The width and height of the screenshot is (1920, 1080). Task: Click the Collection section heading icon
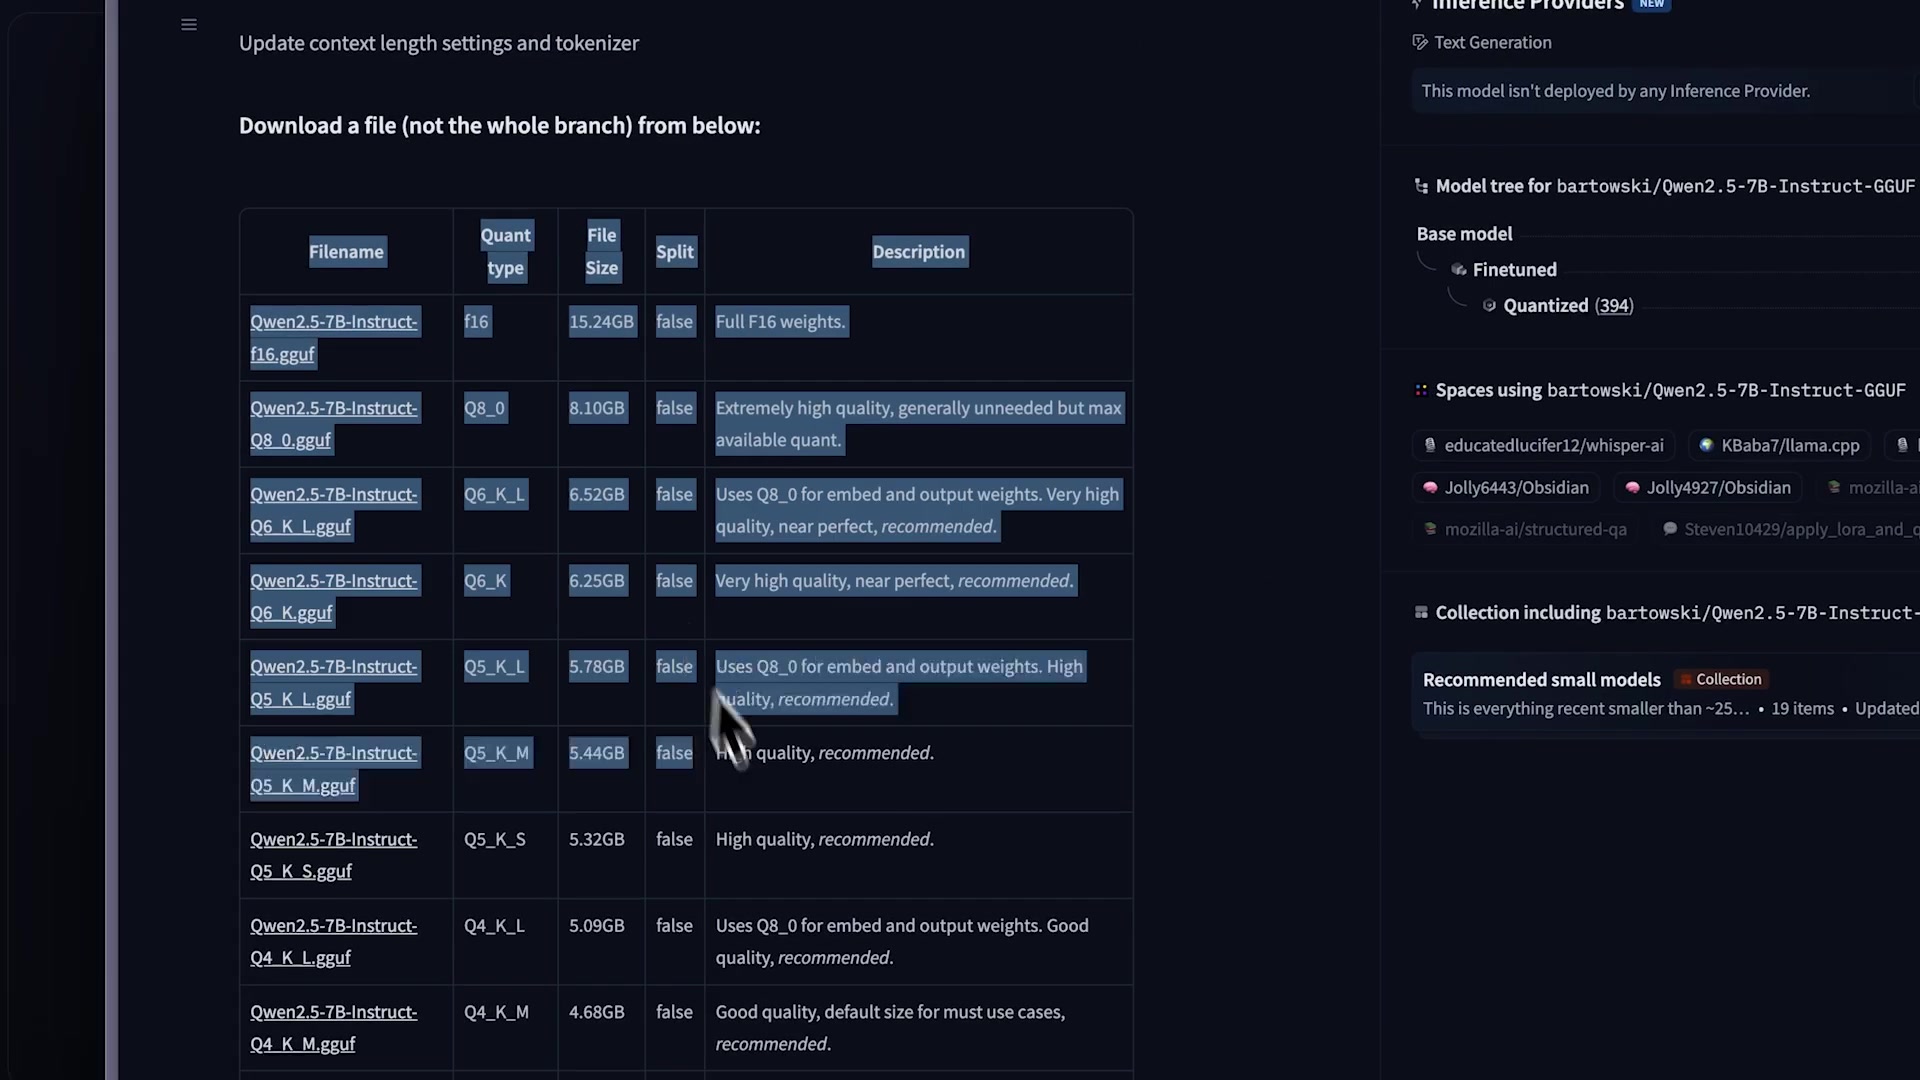(1421, 613)
